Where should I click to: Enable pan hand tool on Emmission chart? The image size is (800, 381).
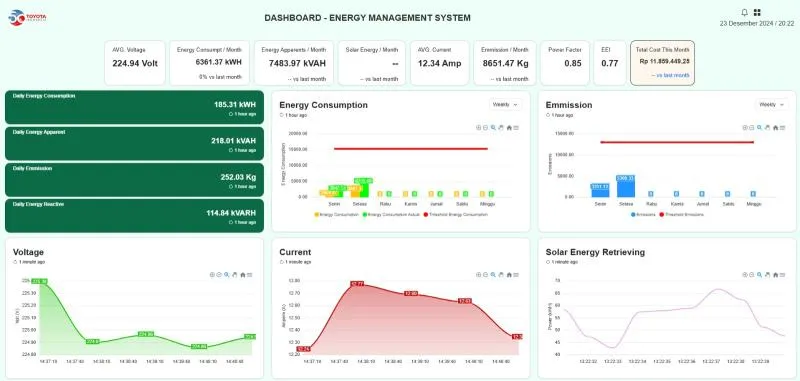coord(767,128)
